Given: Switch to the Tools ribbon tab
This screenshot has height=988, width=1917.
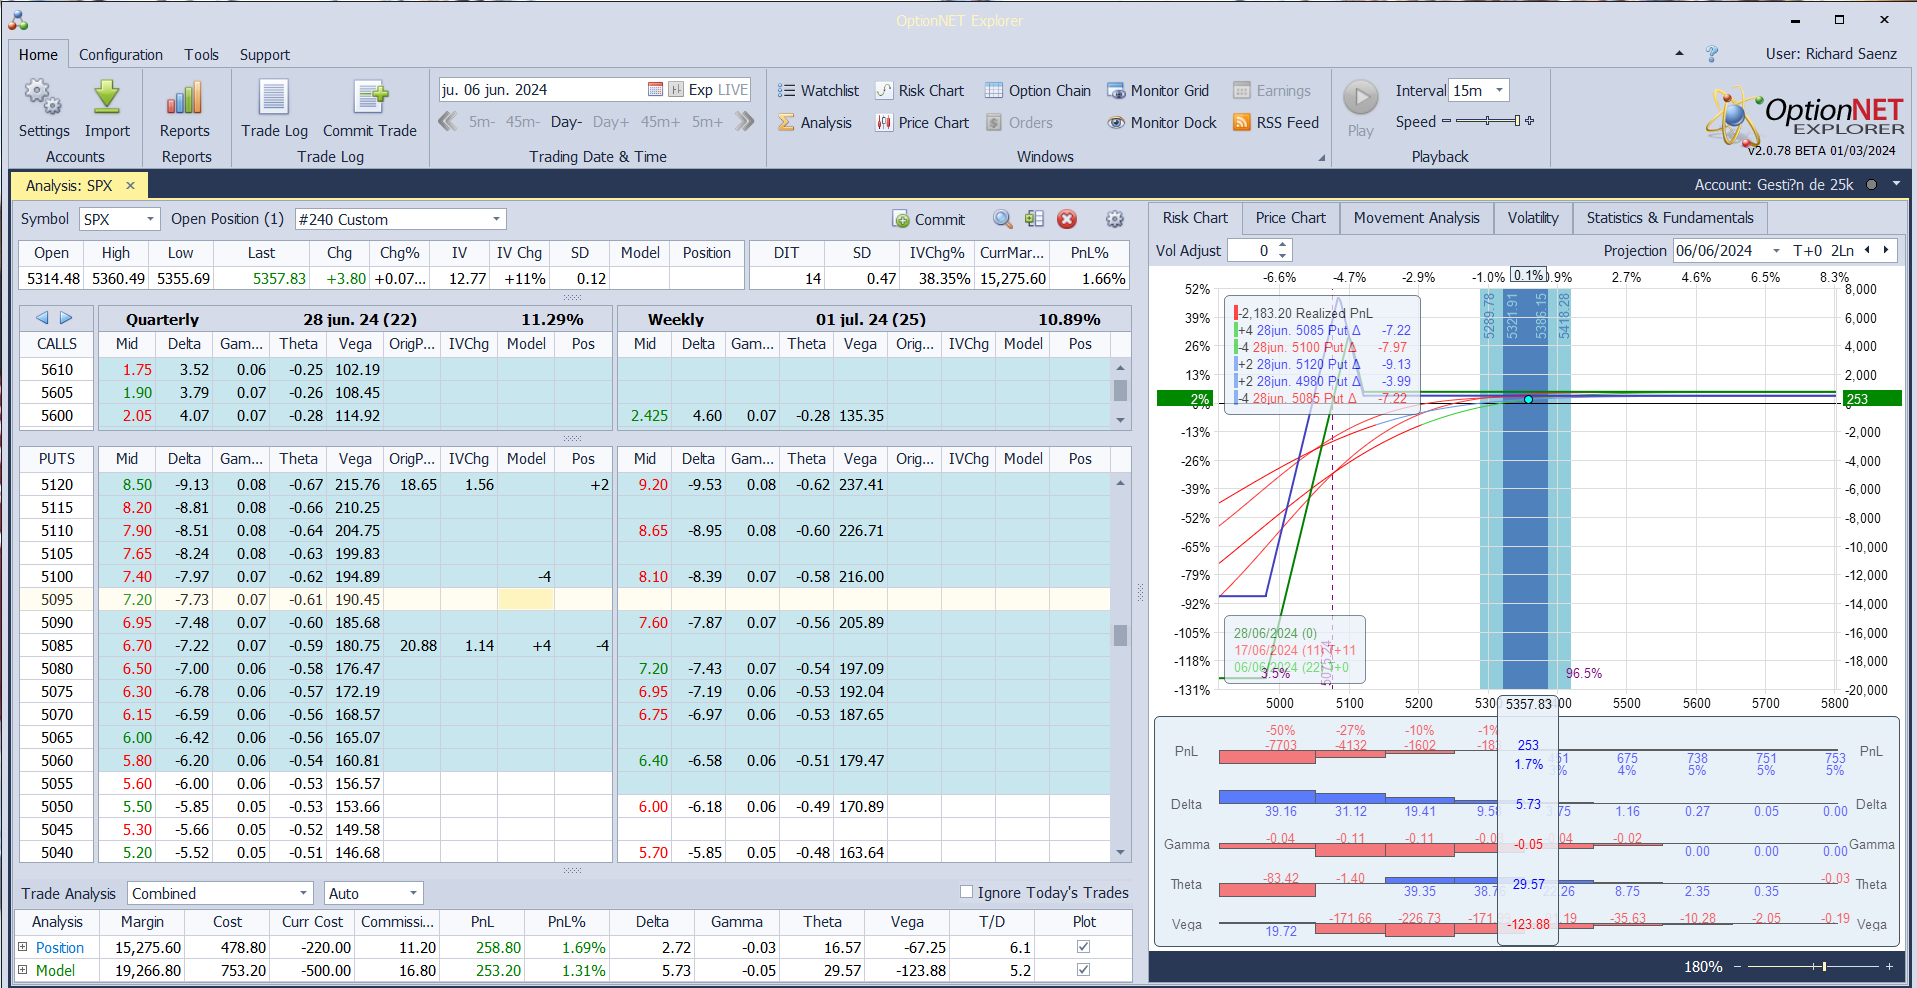Looking at the screenshot, I should pyautogui.click(x=201, y=55).
